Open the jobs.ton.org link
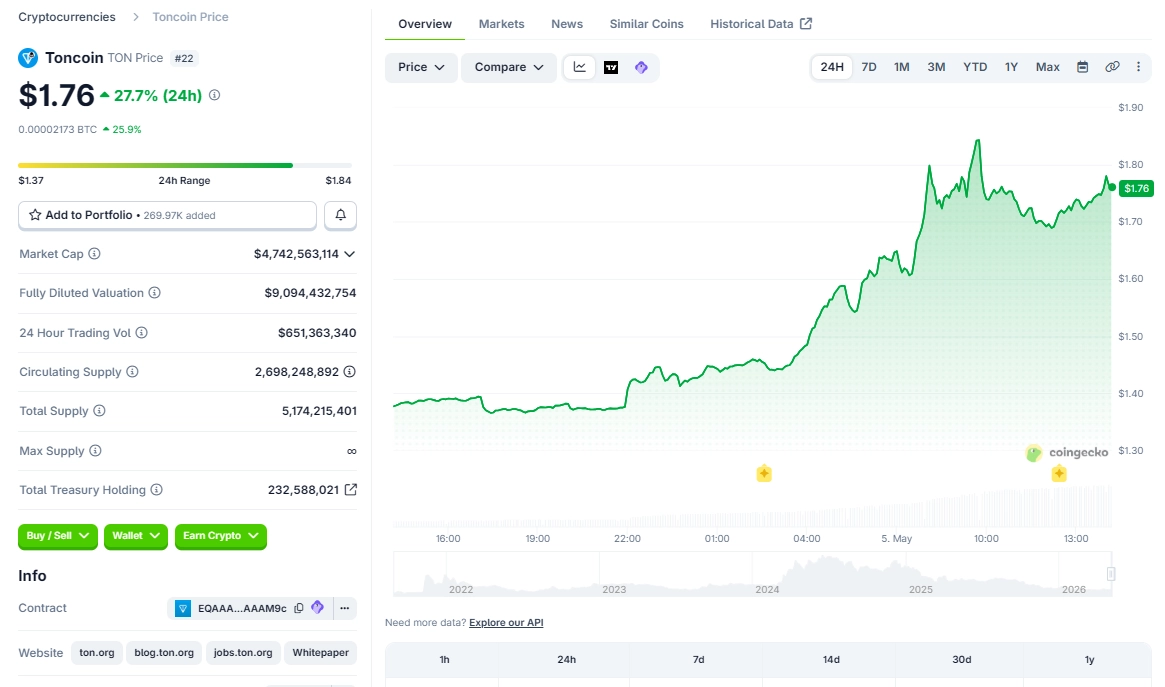This screenshot has width=1165, height=687. coord(243,653)
